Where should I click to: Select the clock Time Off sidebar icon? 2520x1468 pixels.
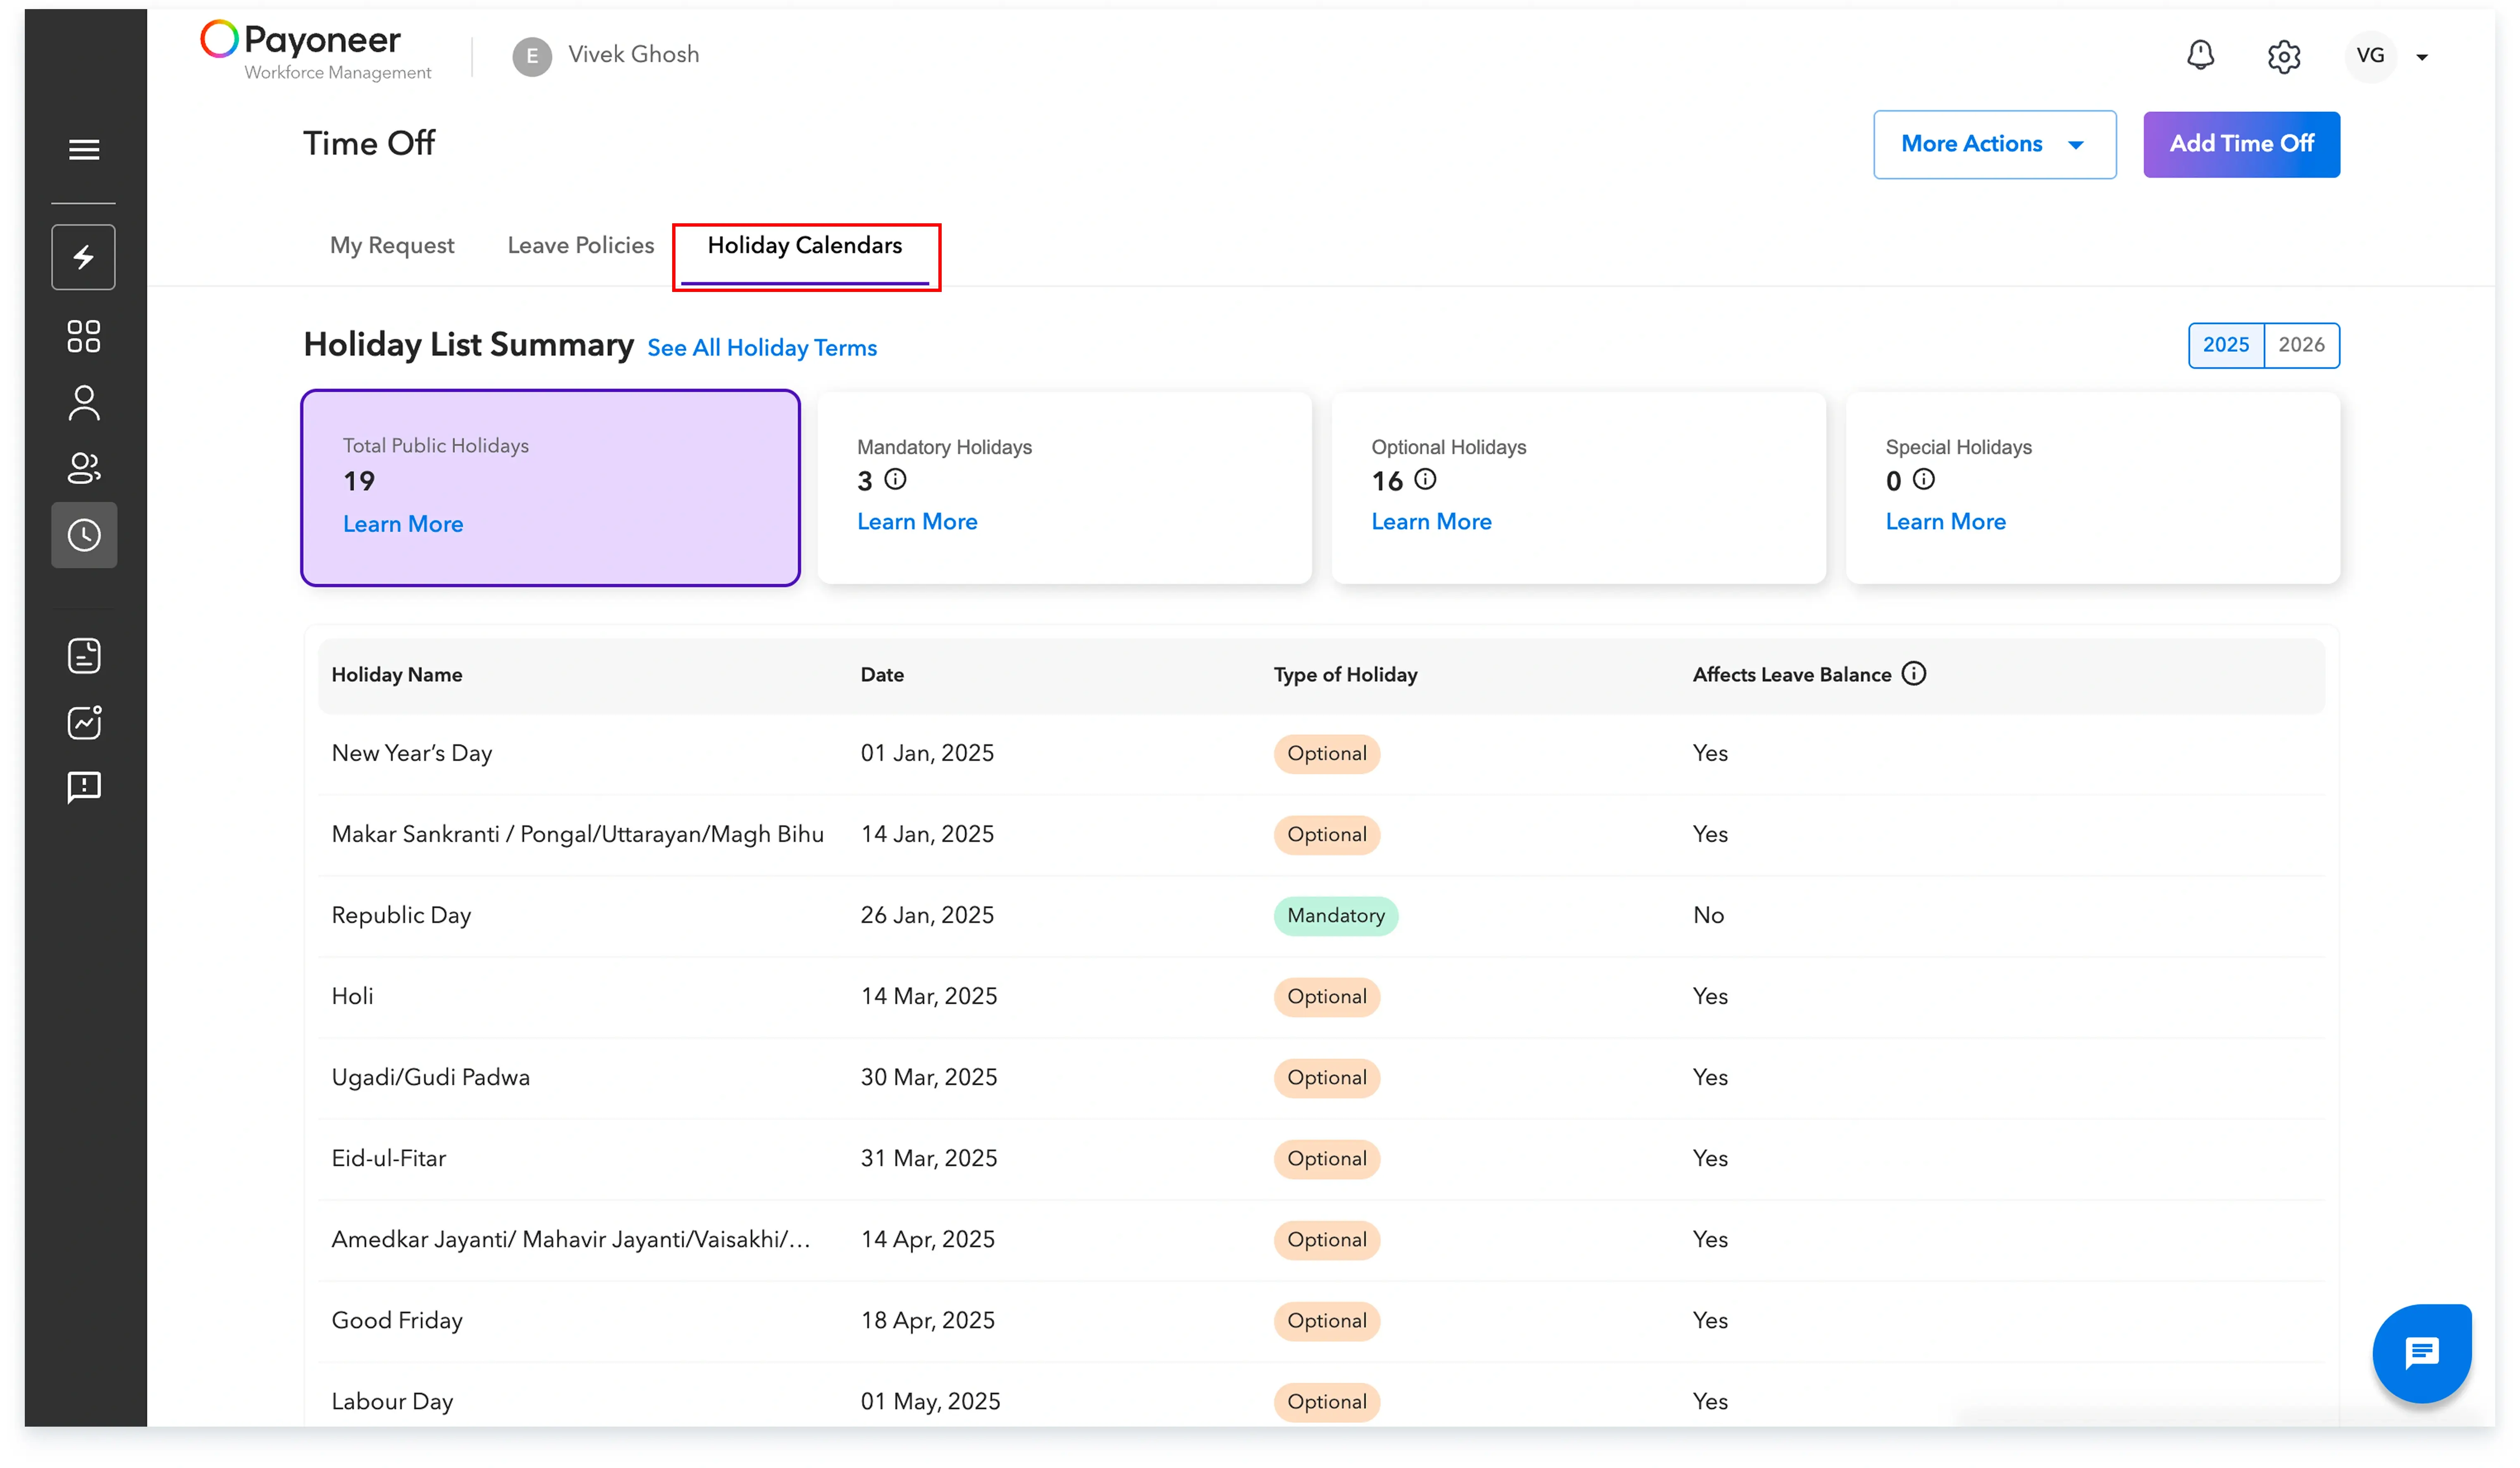[x=84, y=535]
